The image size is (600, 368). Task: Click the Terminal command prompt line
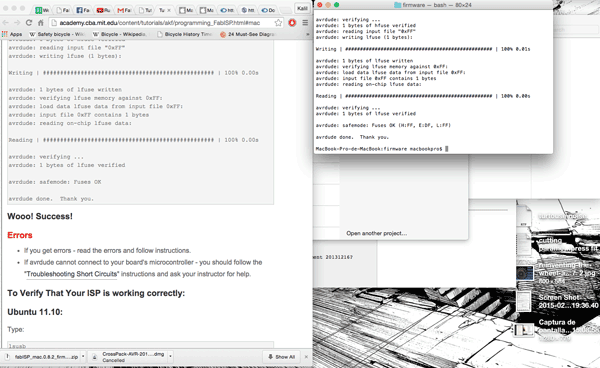382,149
